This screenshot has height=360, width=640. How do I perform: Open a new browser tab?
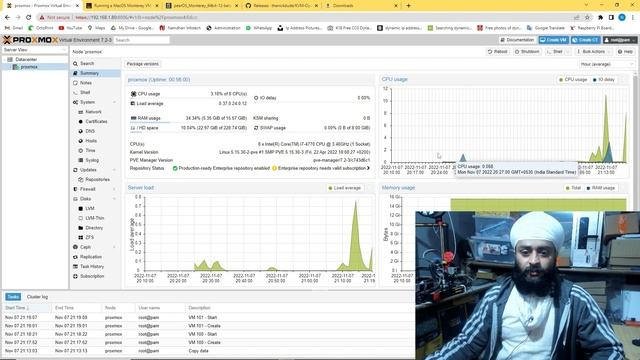click(408, 6)
